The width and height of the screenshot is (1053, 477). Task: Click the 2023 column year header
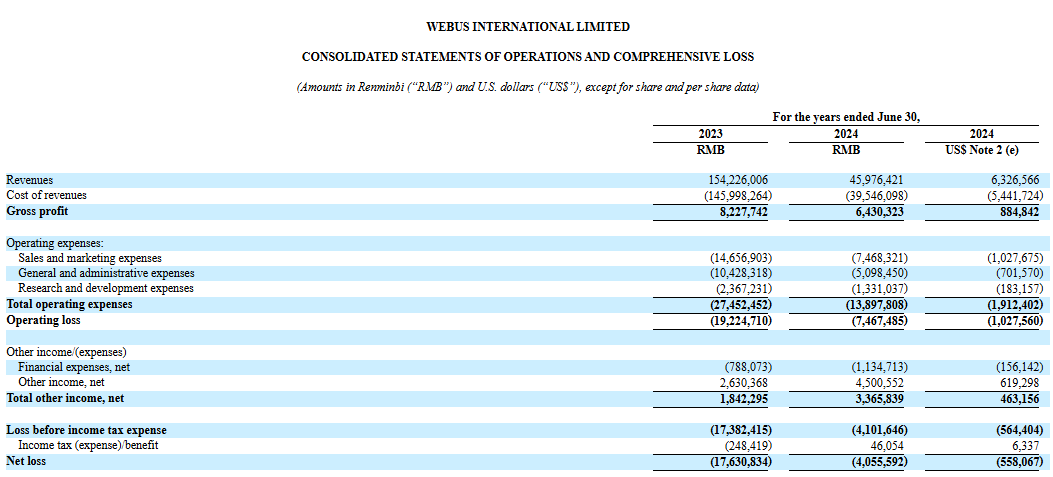tap(711, 134)
